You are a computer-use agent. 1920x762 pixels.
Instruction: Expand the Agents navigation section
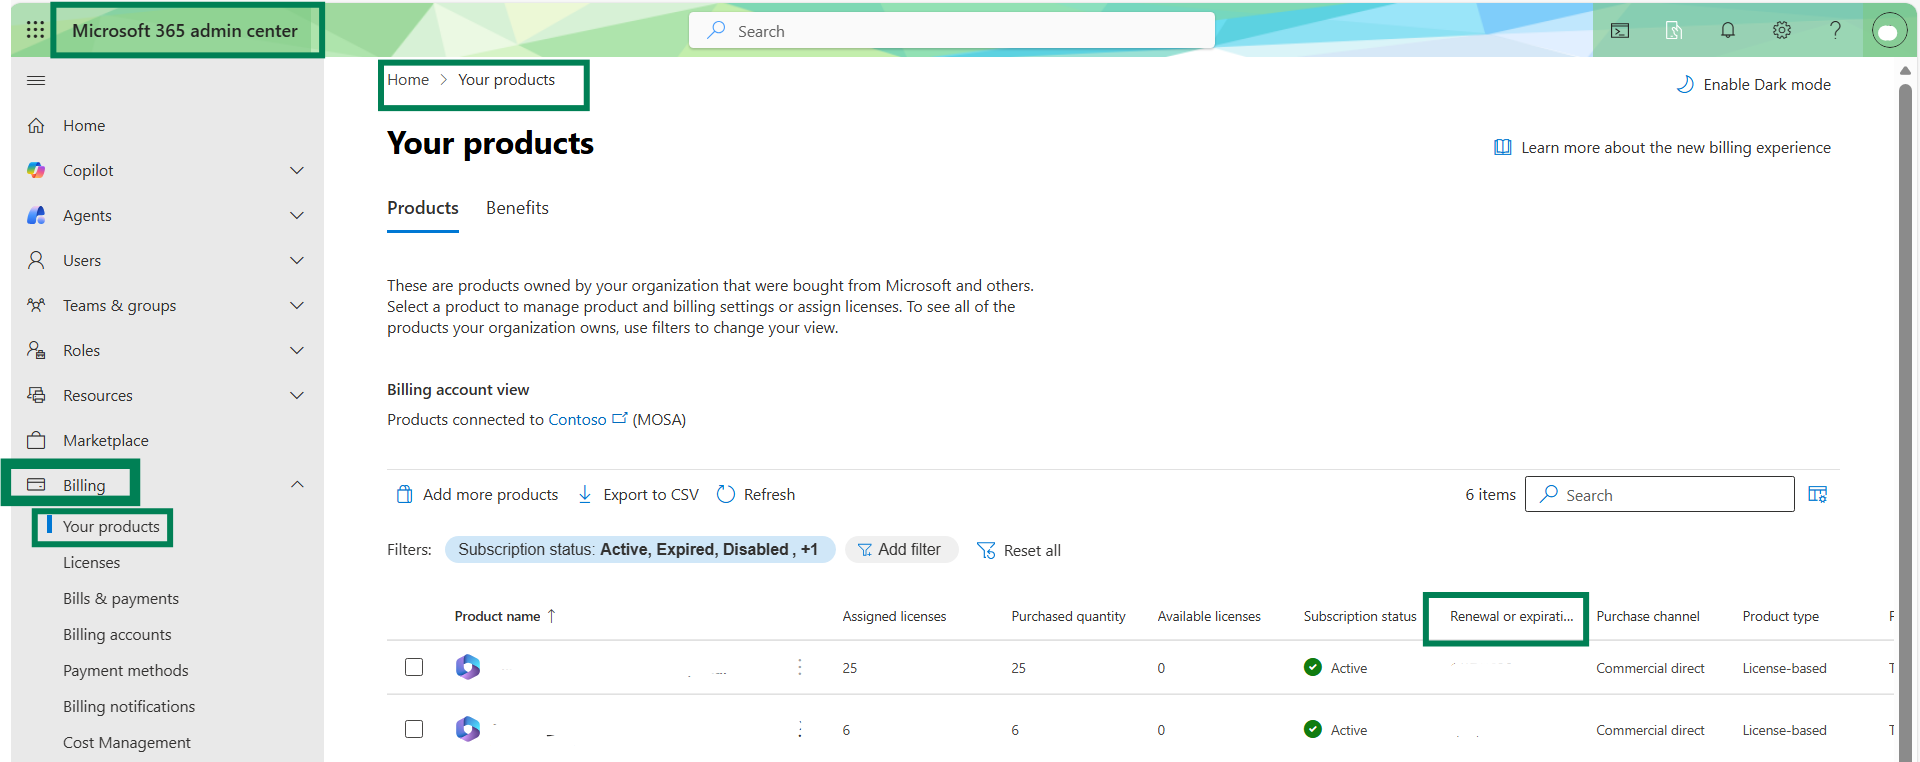click(x=297, y=215)
